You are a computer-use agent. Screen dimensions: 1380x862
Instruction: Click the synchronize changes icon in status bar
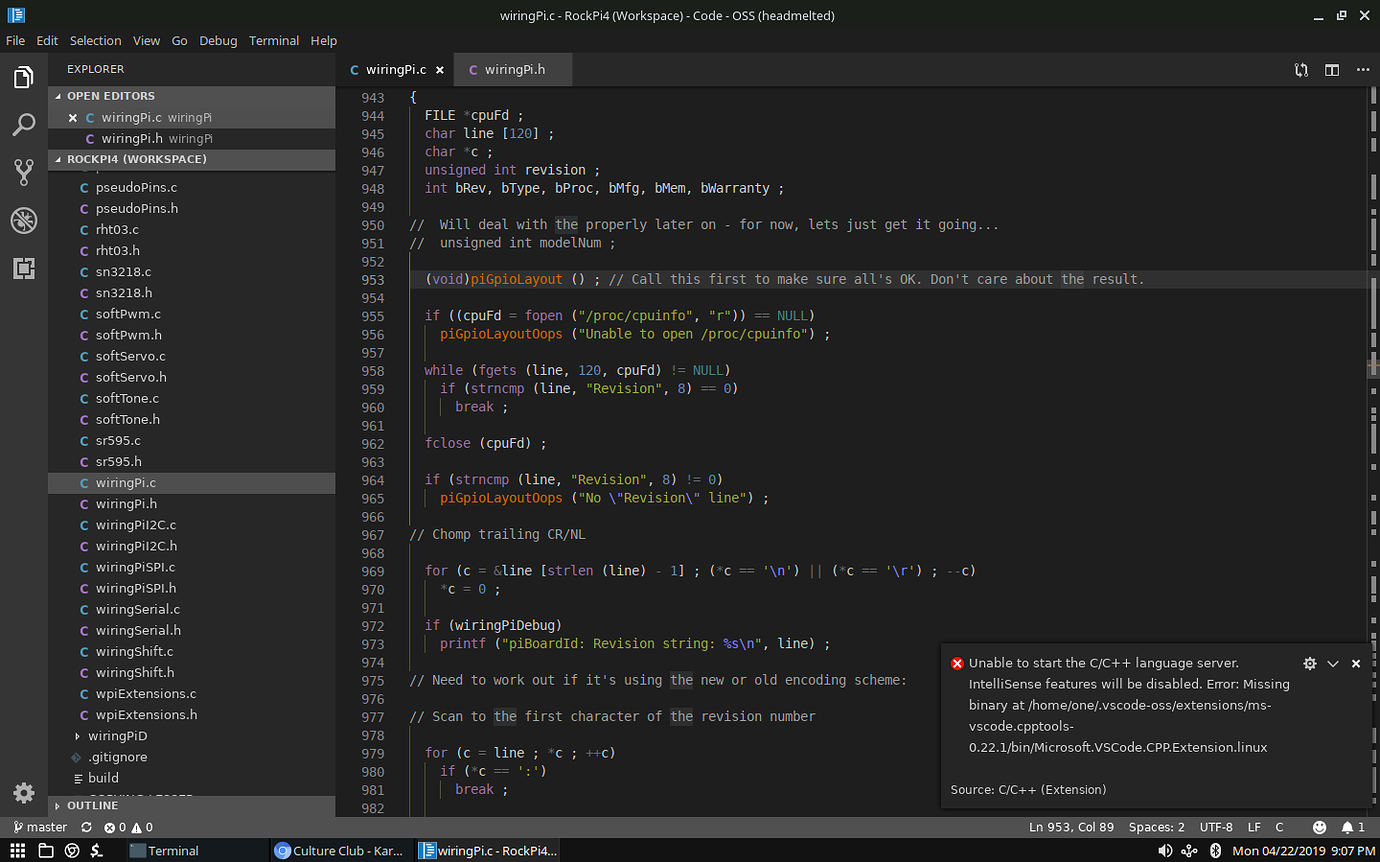coord(86,827)
